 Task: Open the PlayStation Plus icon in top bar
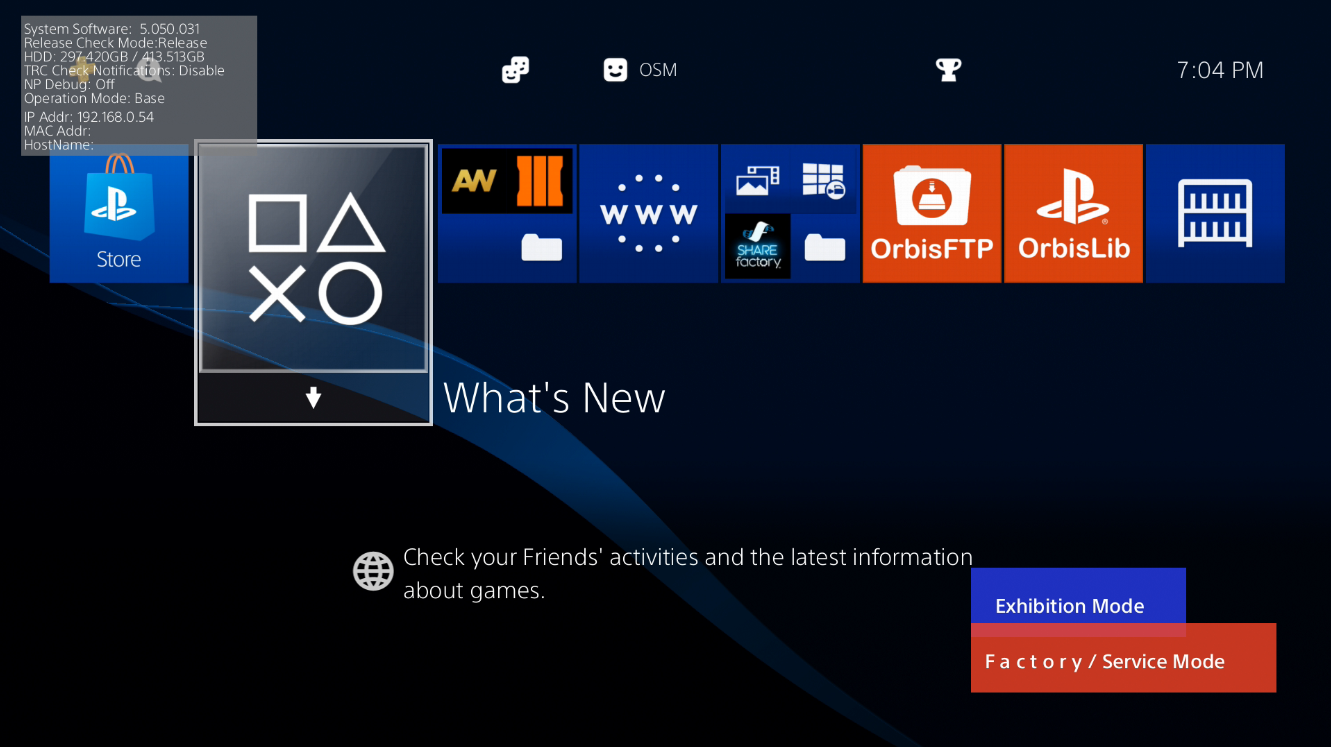point(83,70)
